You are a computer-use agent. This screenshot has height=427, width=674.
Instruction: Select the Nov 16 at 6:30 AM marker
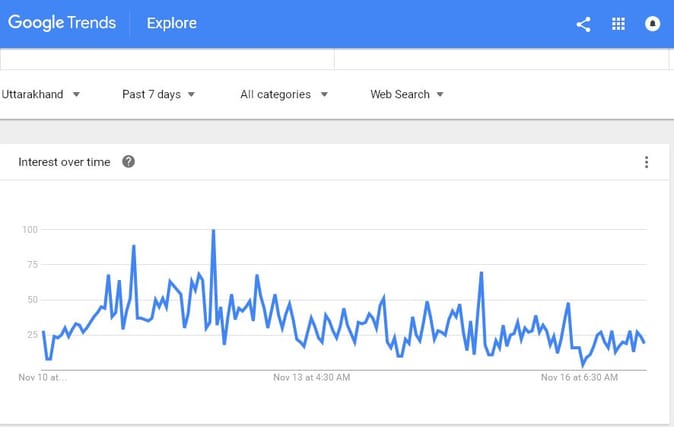pos(579,378)
